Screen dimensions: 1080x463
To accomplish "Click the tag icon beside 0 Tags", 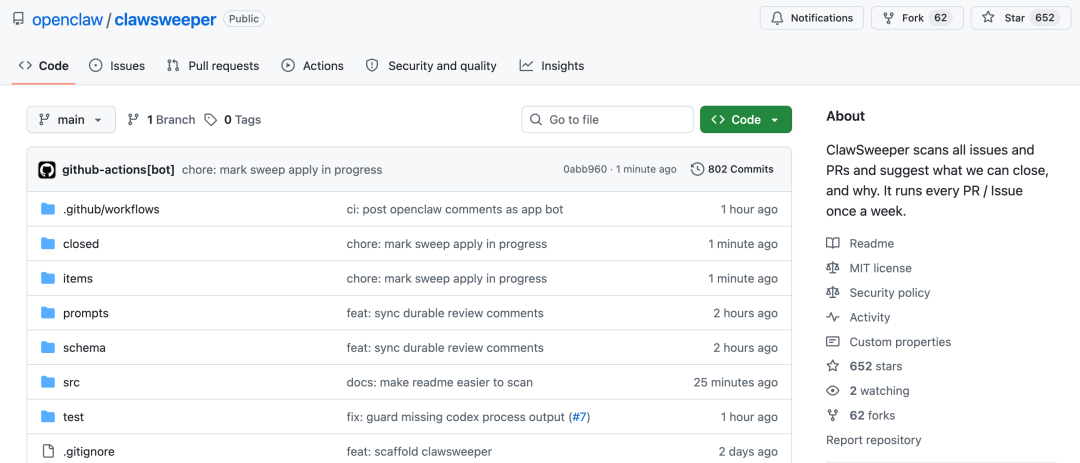I will (211, 120).
